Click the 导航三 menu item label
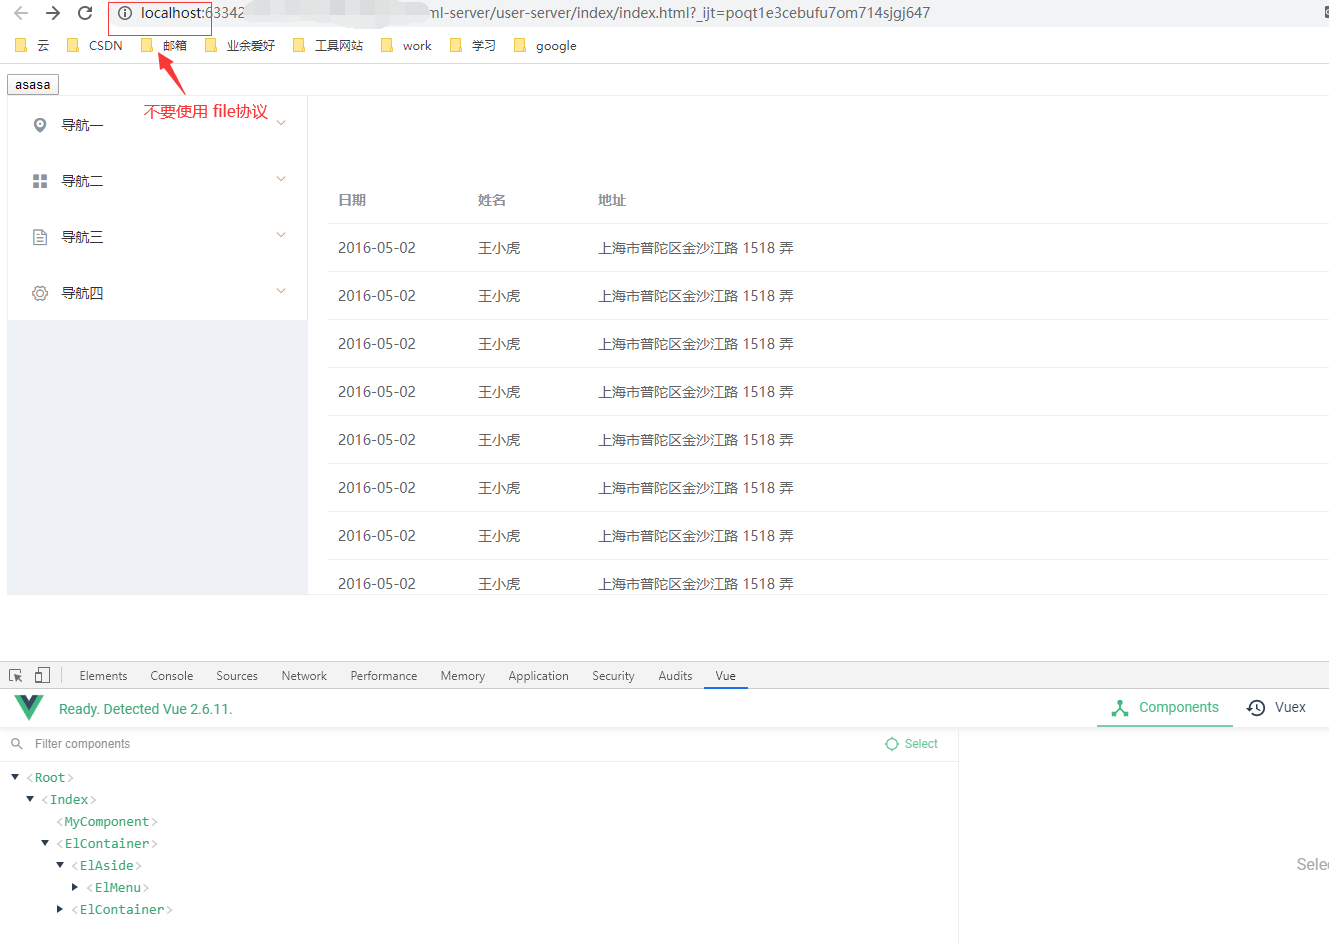The height and width of the screenshot is (945, 1329). 82,237
